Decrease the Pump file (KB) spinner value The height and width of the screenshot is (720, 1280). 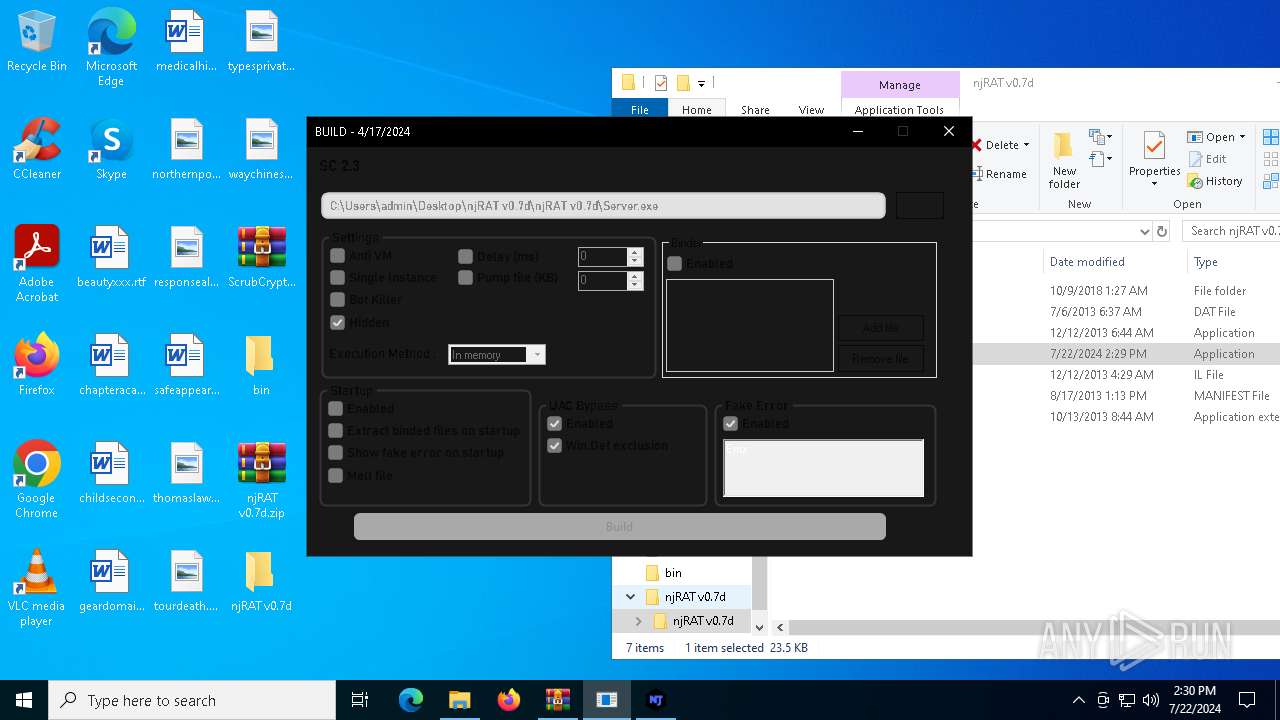(634, 285)
